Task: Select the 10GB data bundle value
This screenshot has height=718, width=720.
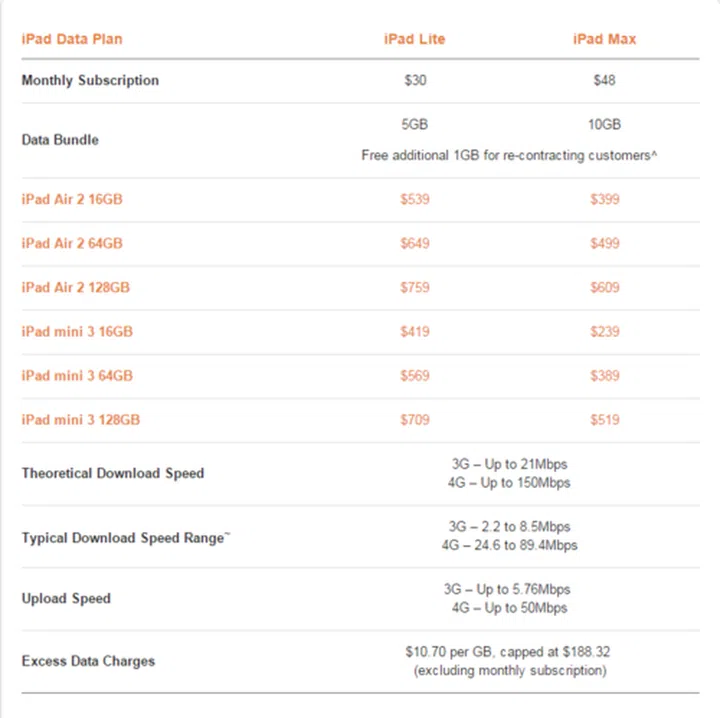Action: tap(604, 124)
